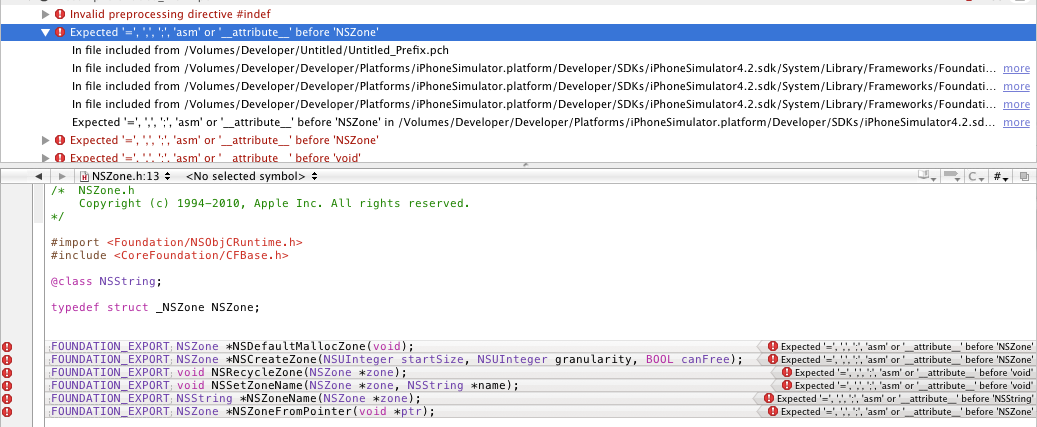Open the bookmarks pop-up menu icon
This screenshot has width=1037, height=427.
927,176
